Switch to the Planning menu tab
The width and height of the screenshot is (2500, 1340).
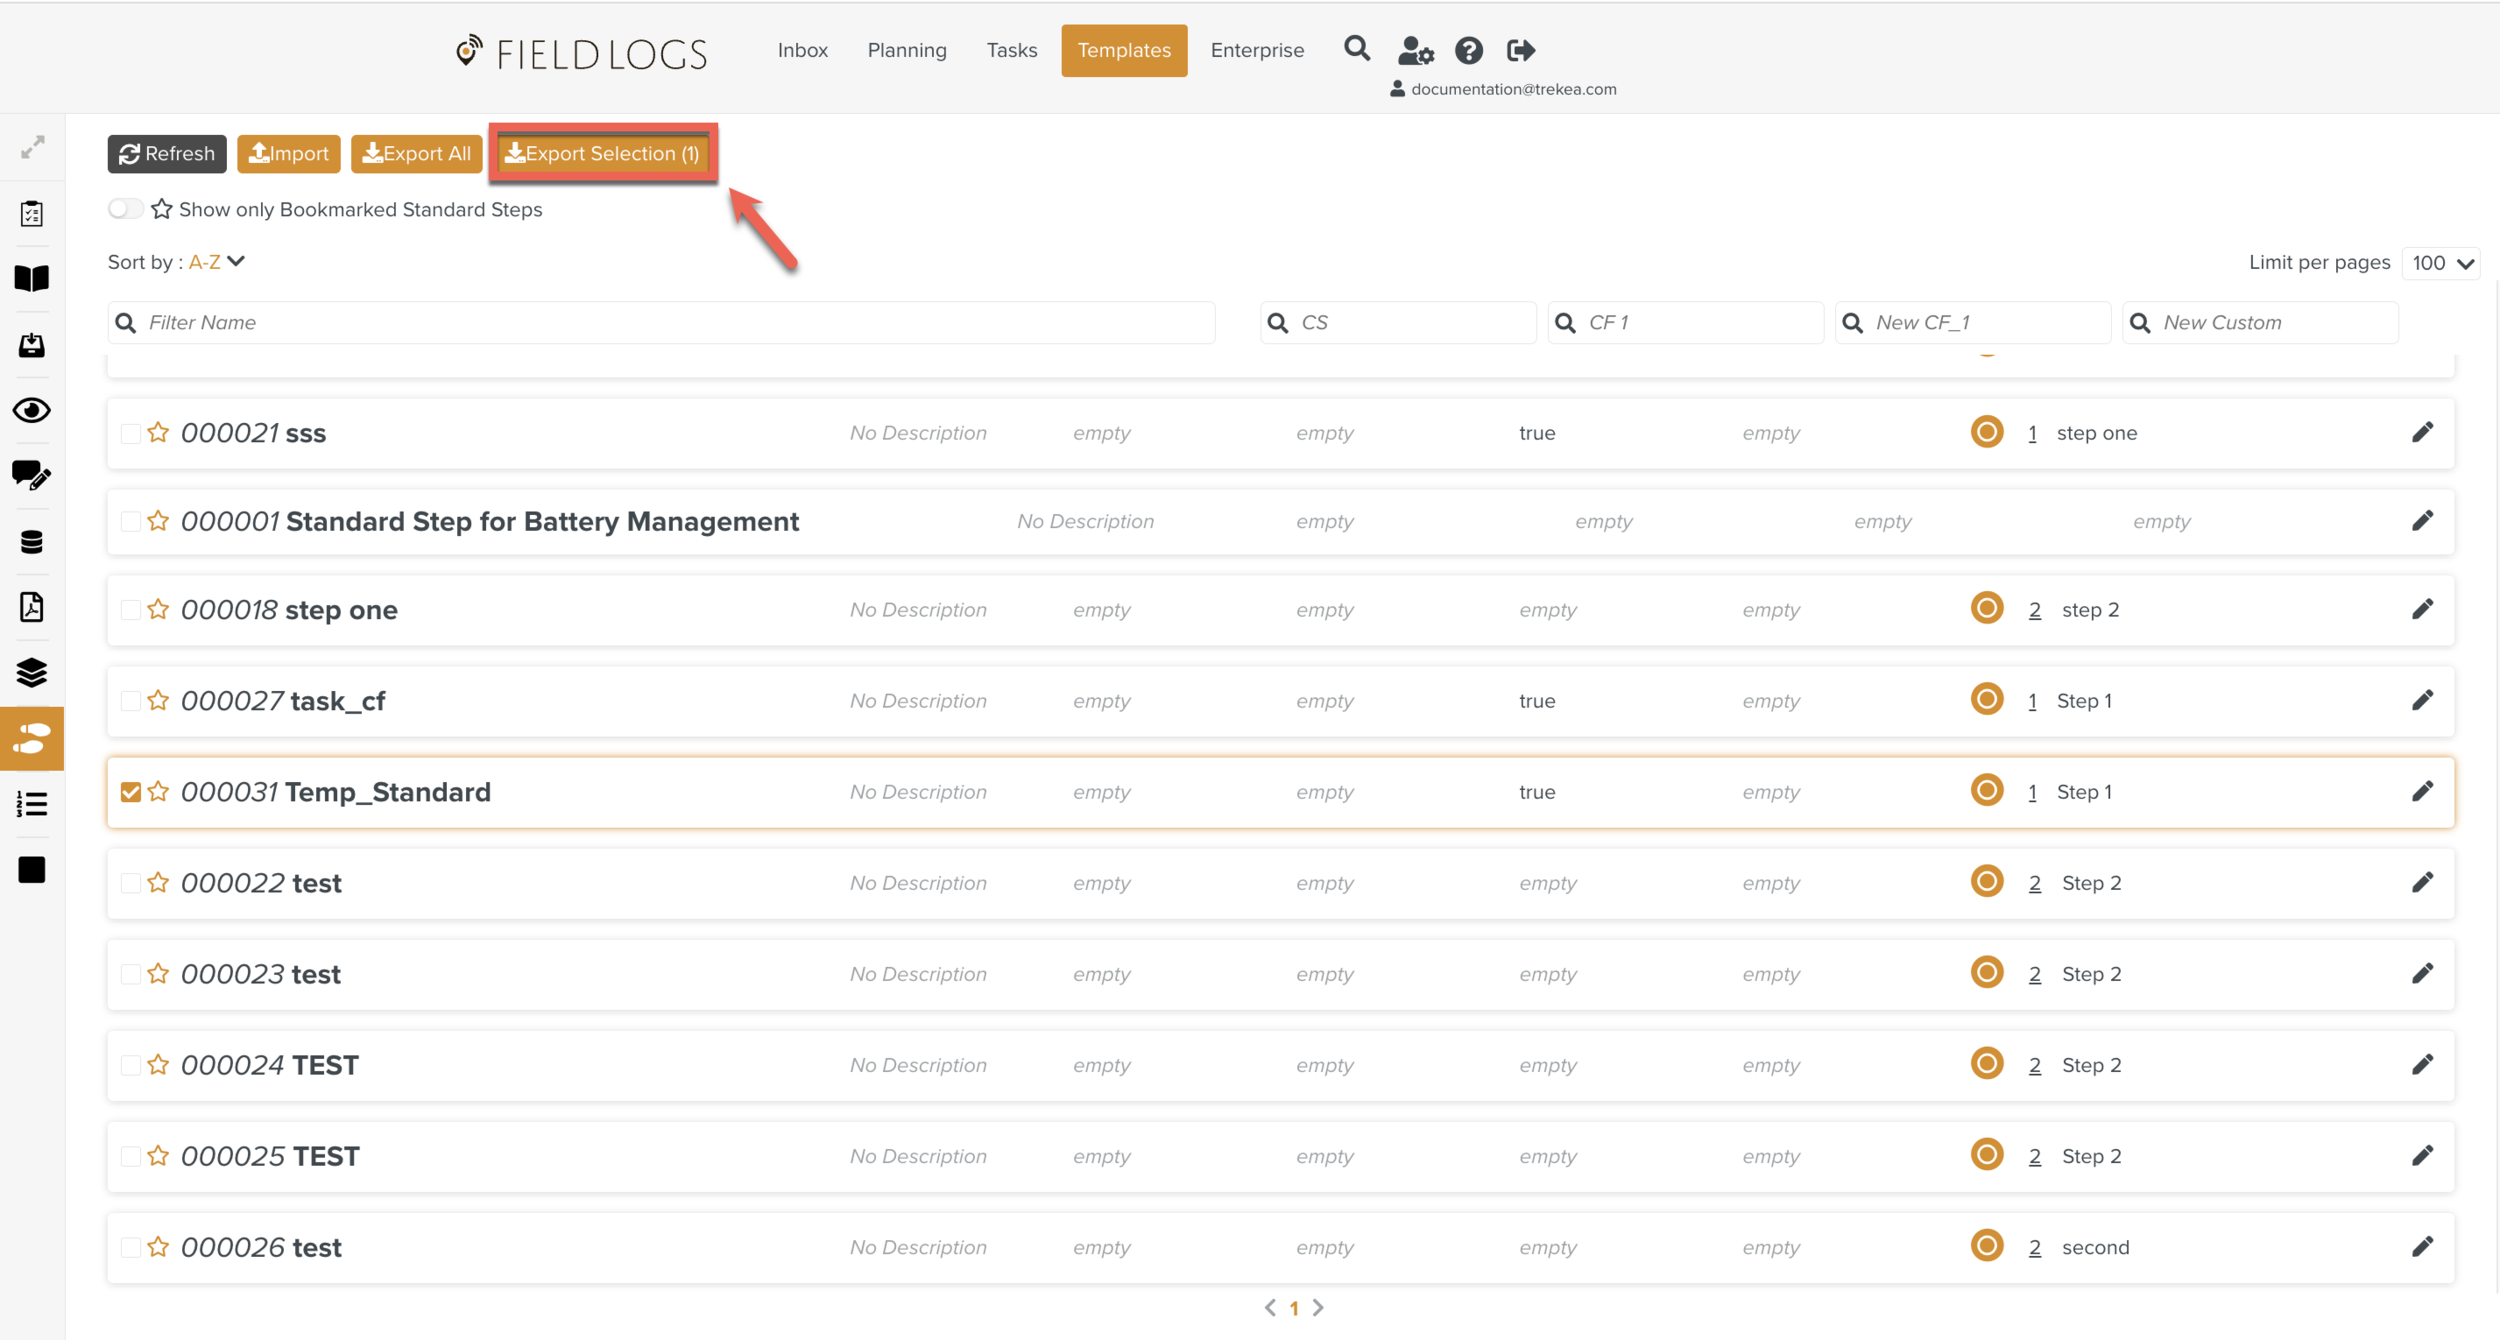coord(906,50)
